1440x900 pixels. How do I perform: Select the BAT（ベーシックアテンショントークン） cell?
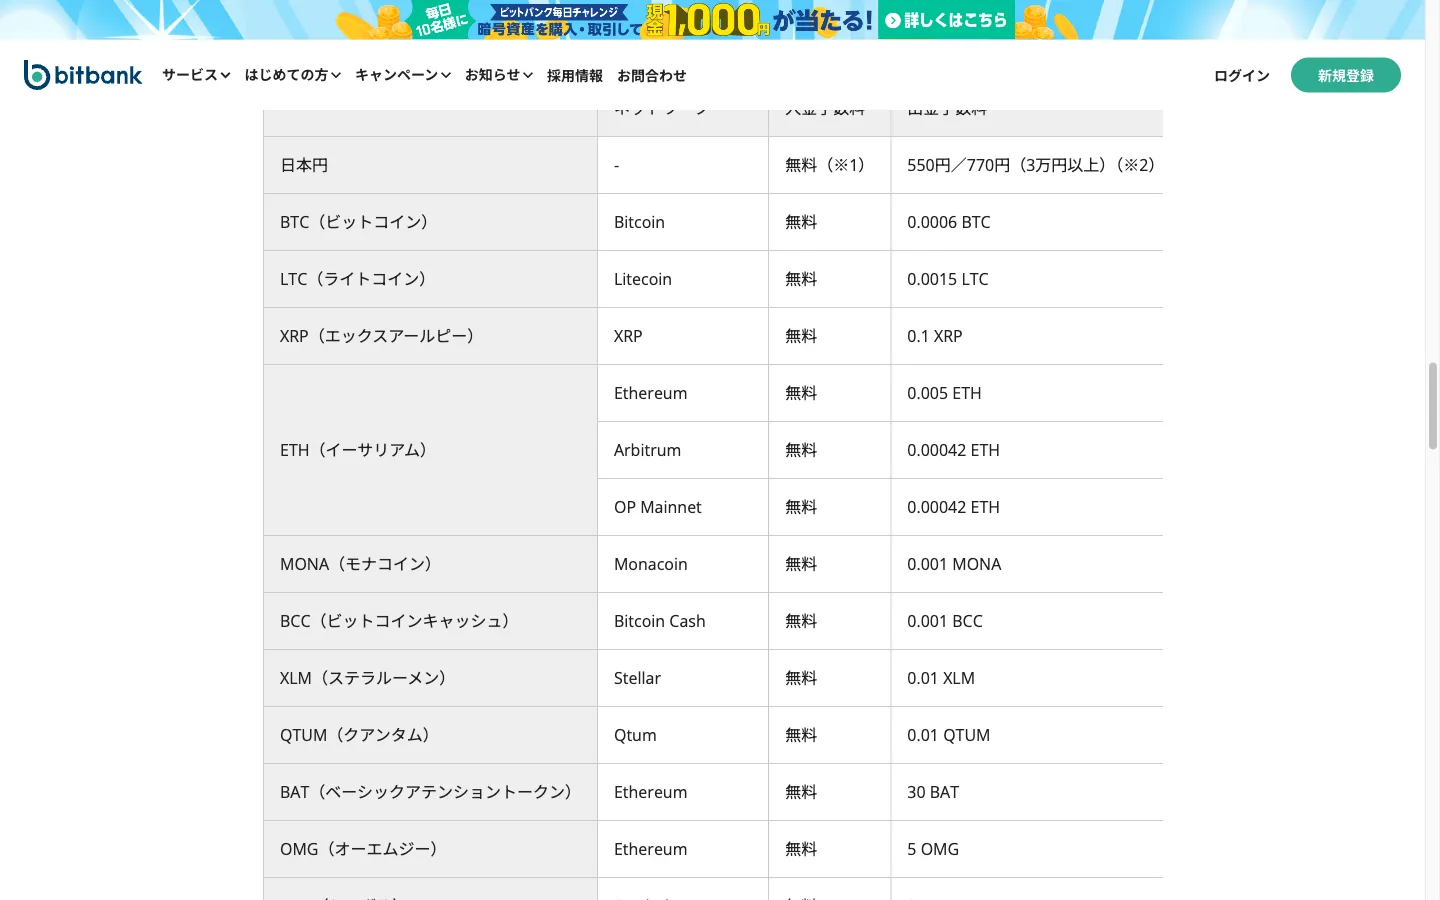pos(431,792)
